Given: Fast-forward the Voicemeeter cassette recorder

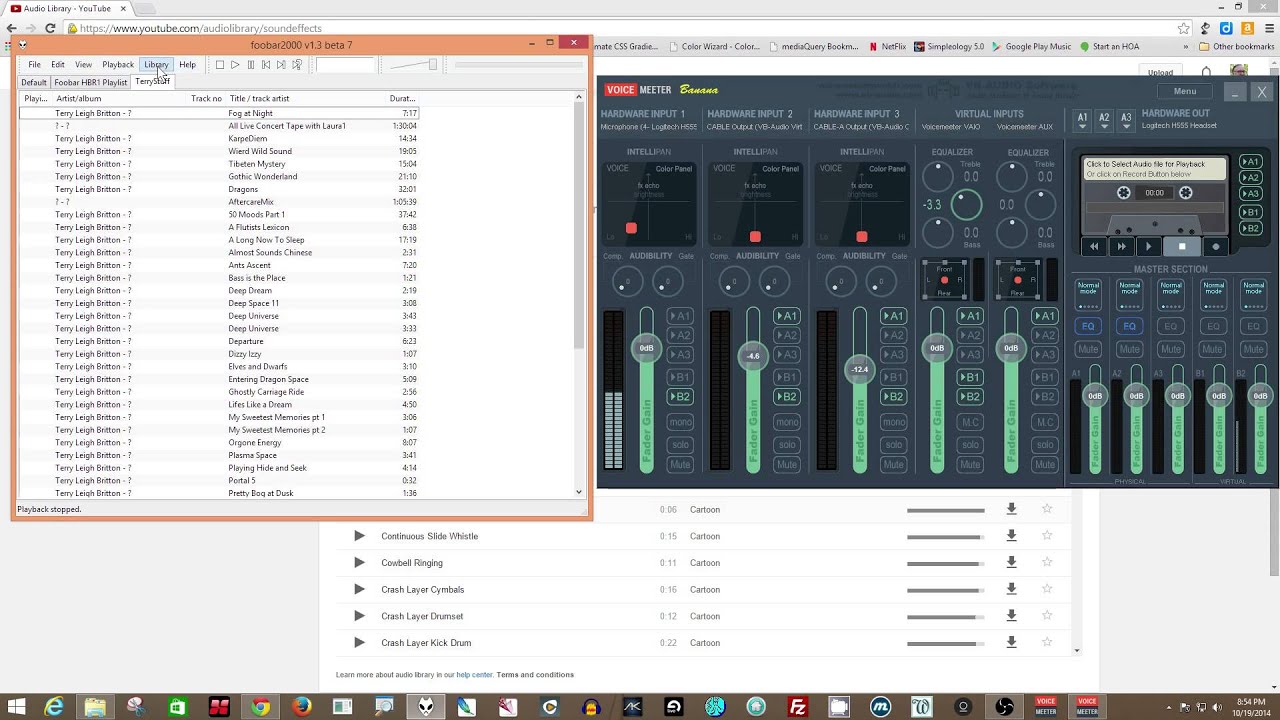Looking at the screenshot, I should click(1121, 246).
